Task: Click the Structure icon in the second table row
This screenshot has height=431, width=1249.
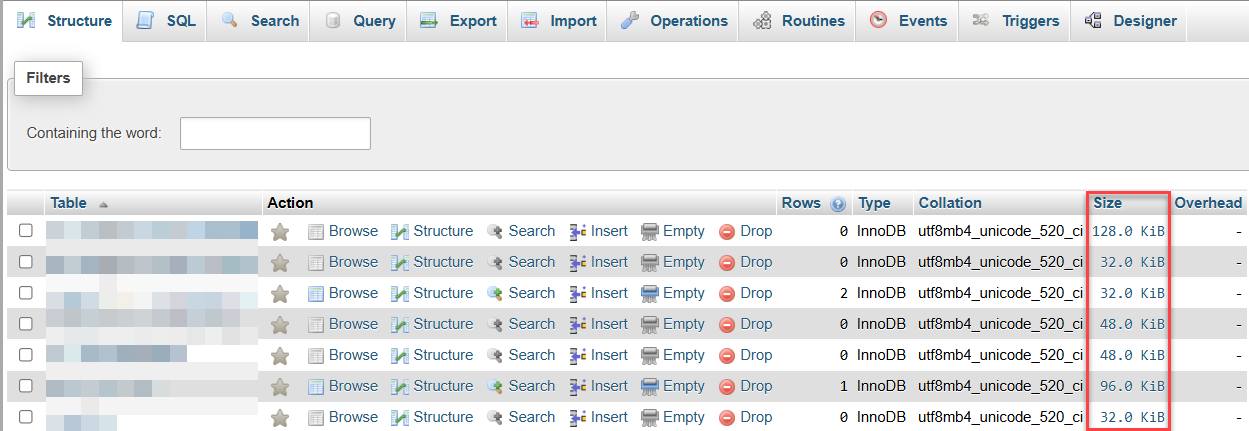Action: pos(400,263)
